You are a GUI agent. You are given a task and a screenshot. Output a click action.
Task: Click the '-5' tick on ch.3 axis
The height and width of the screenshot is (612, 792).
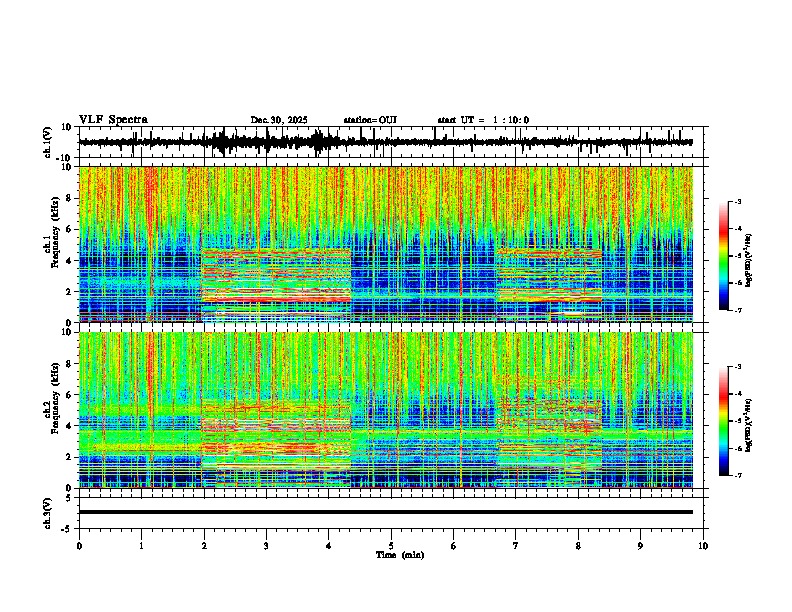point(68,528)
